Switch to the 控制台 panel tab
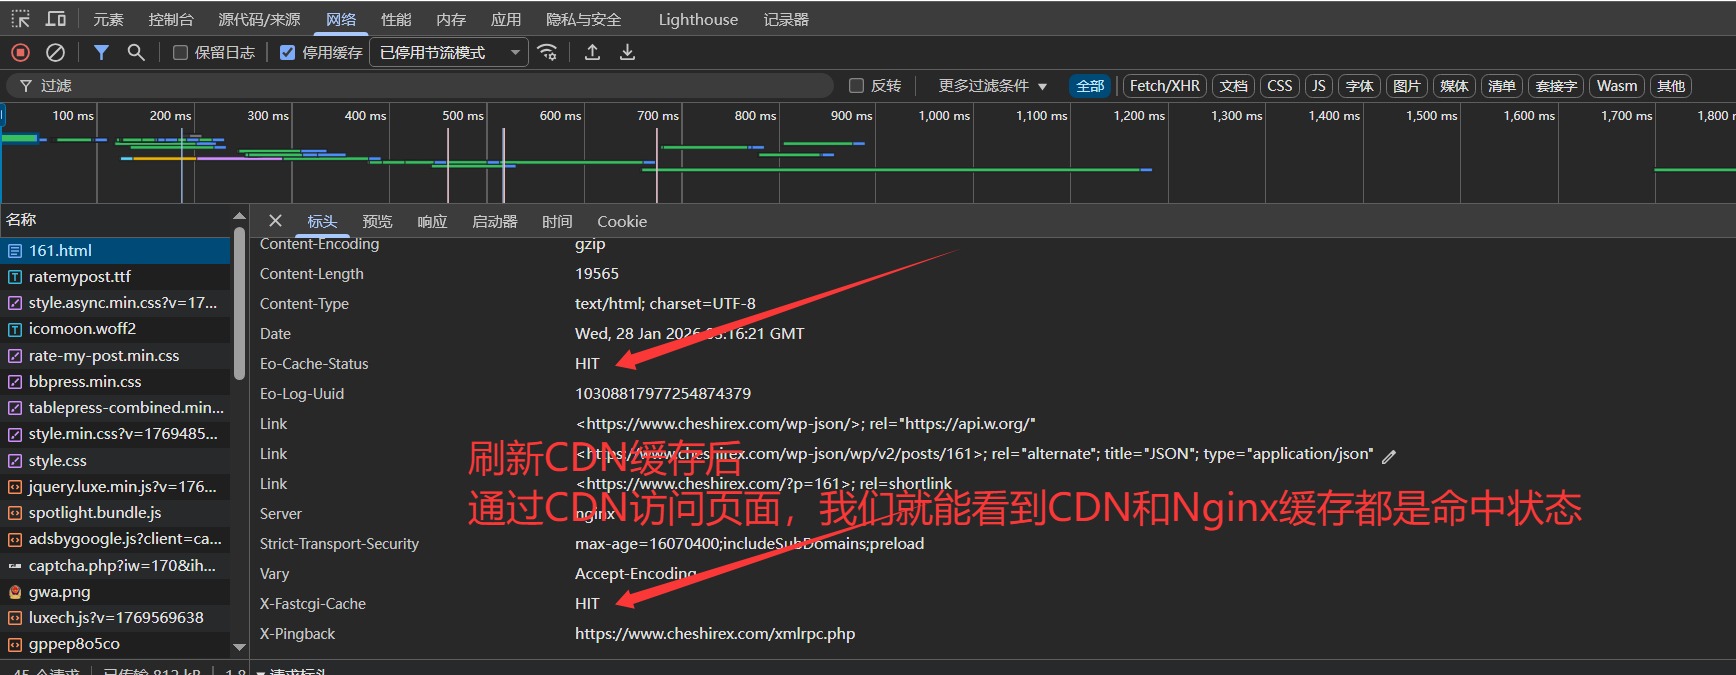Screen dimensions: 1736x675 (171, 19)
